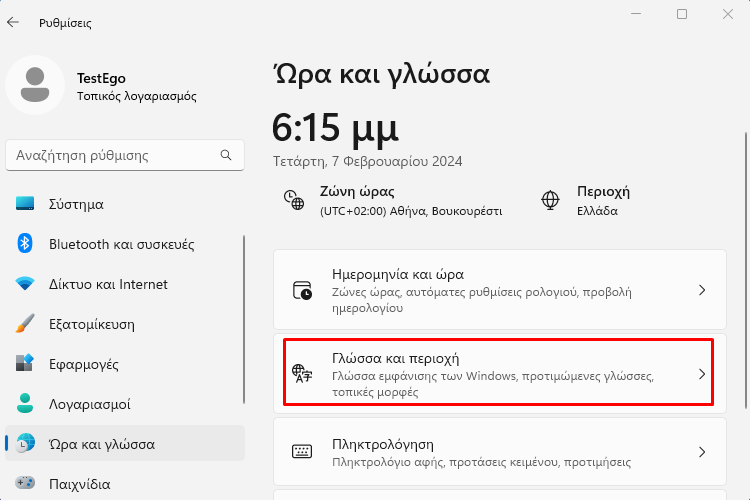The height and width of the screenshot is (500, 750).
Task: Expand the Πληκτρολόγηση chevron
Action: 702,452
